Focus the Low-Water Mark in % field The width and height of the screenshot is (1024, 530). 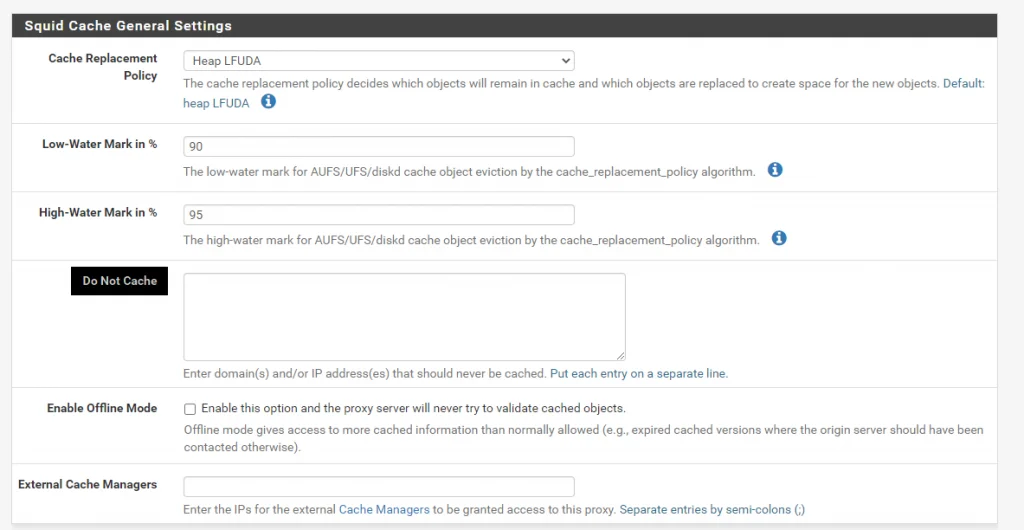pyautogui.click(x=379, y=146)
